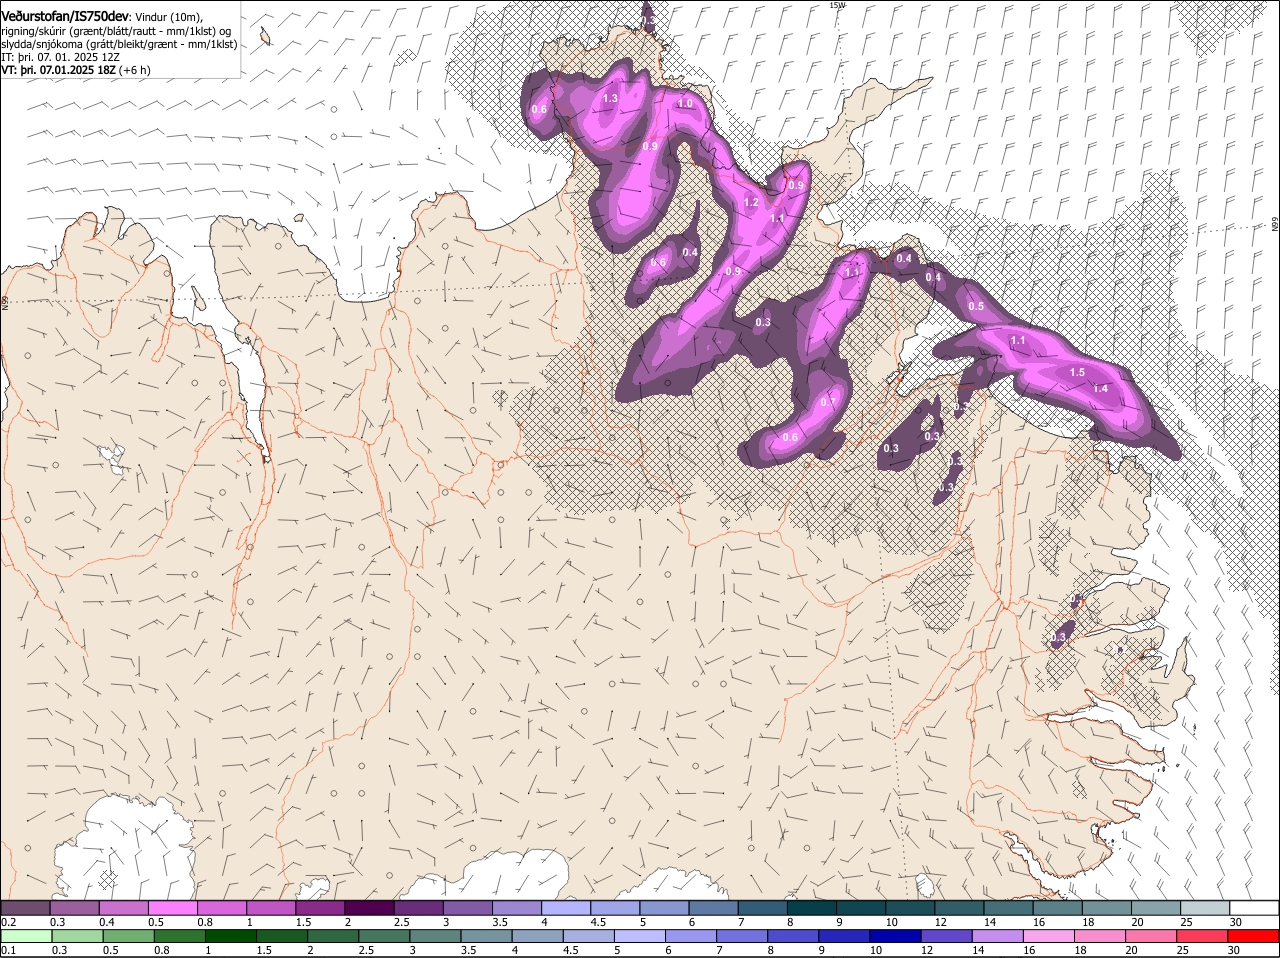
Task: Click the darkest green lower swatch labeled 1
Action: (x=230, y=937)
